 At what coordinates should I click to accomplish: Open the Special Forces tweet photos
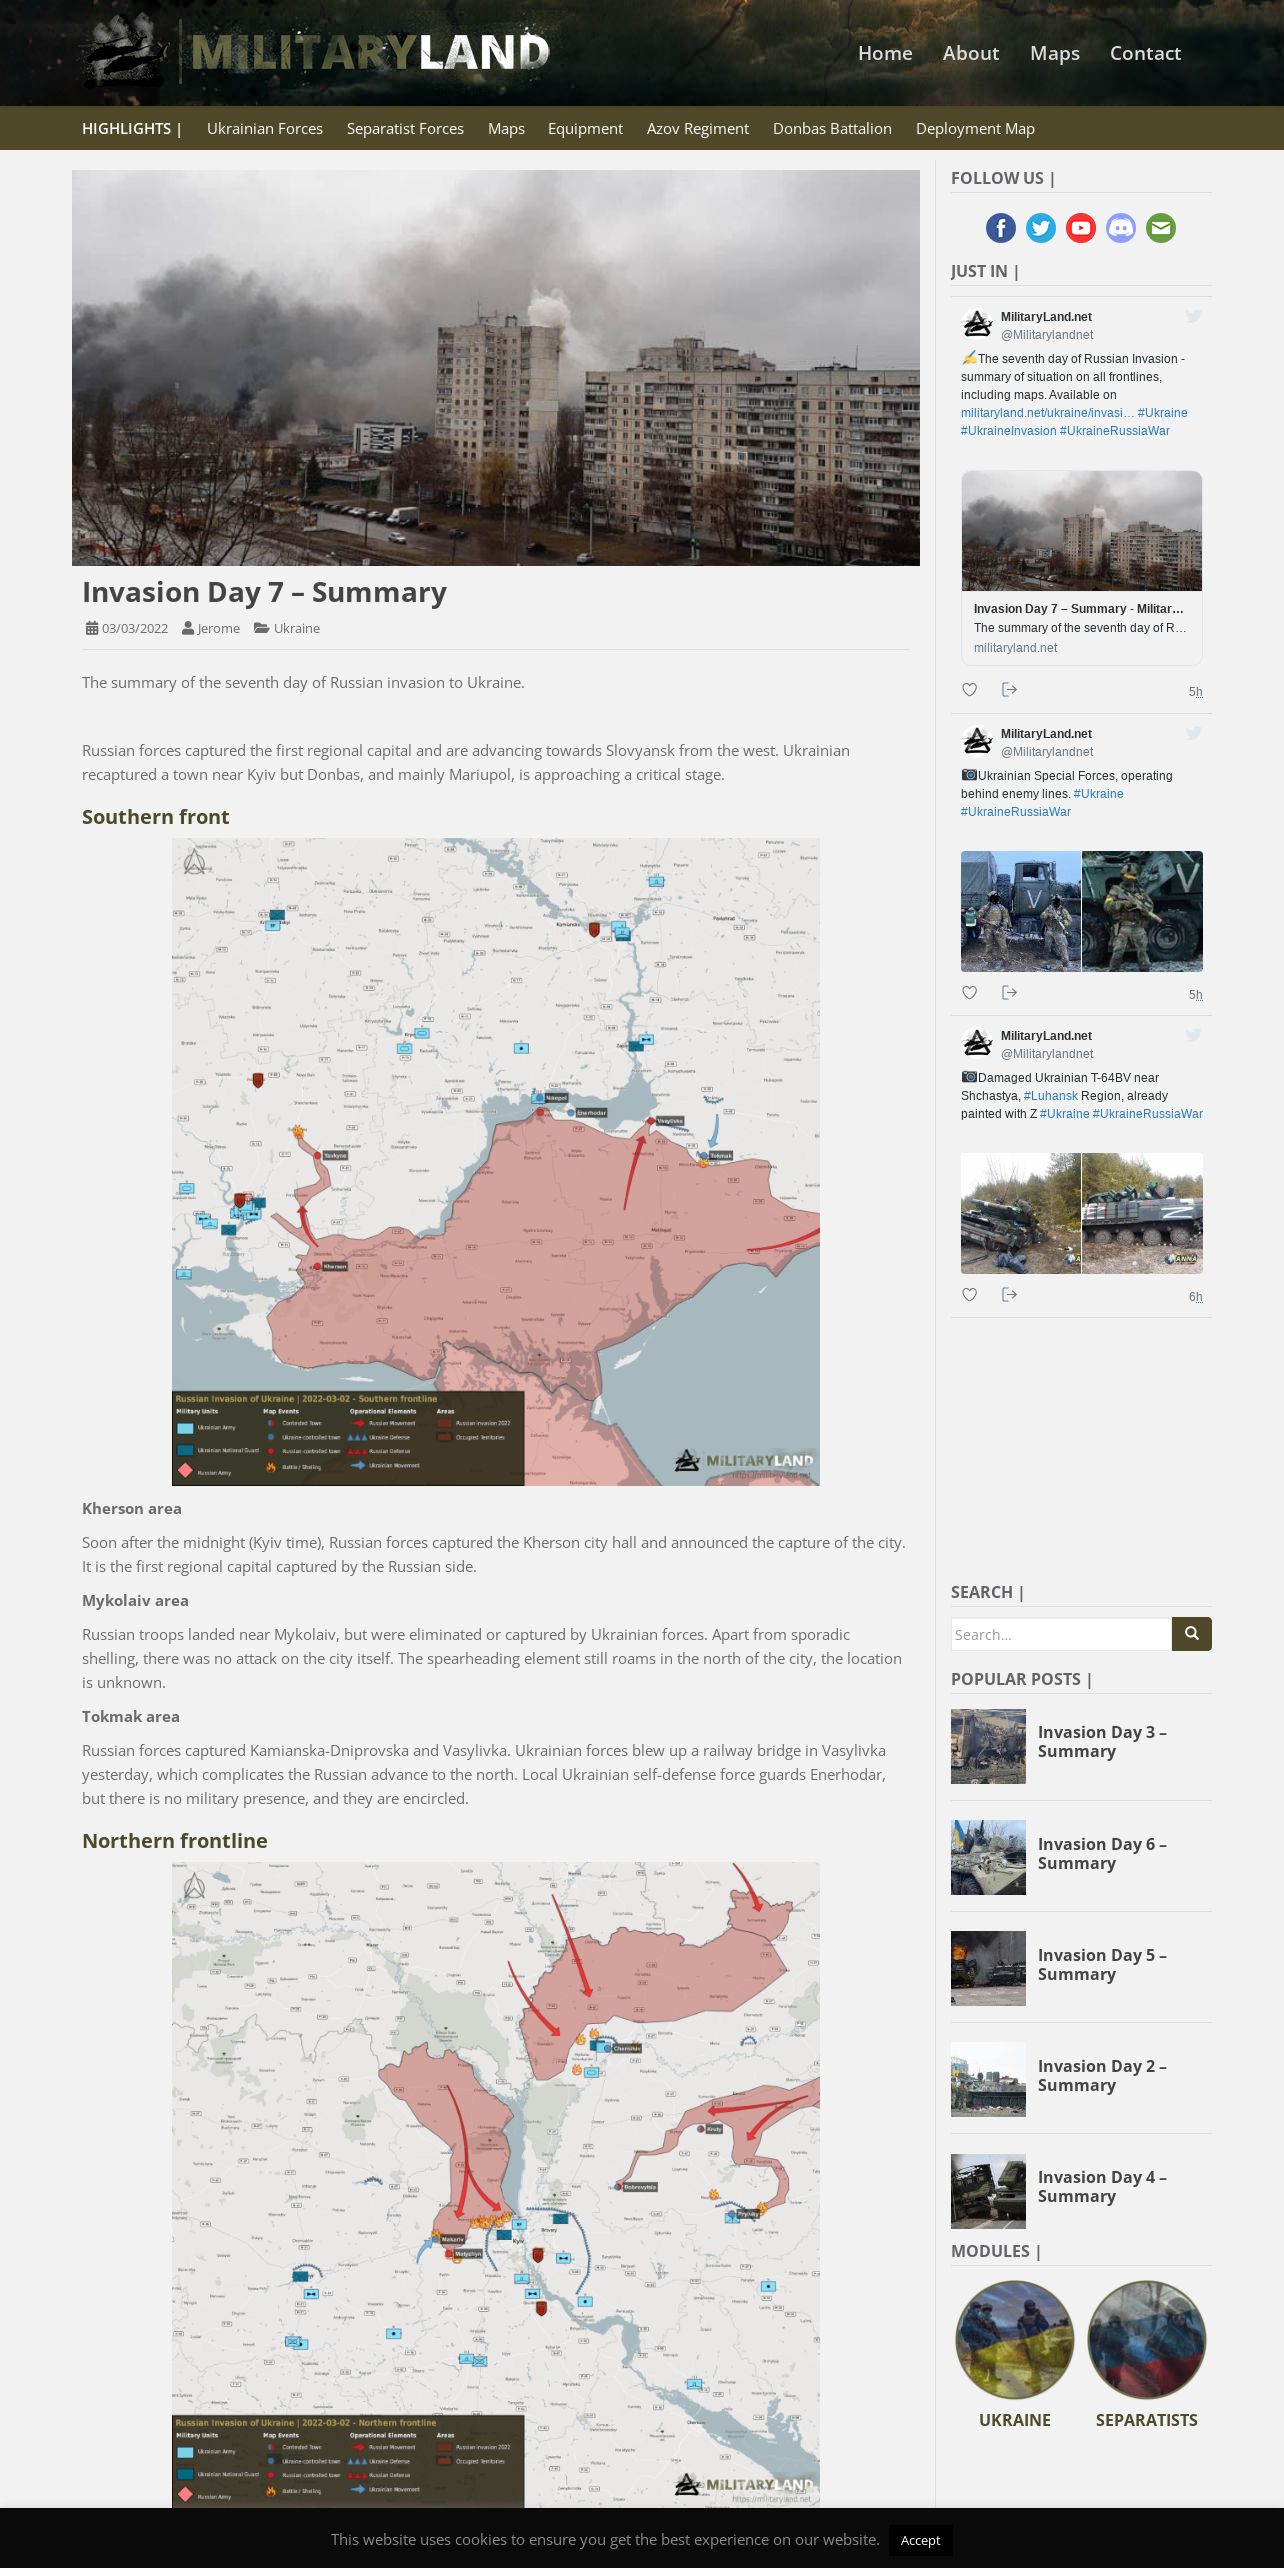(x=1082, y=911)
